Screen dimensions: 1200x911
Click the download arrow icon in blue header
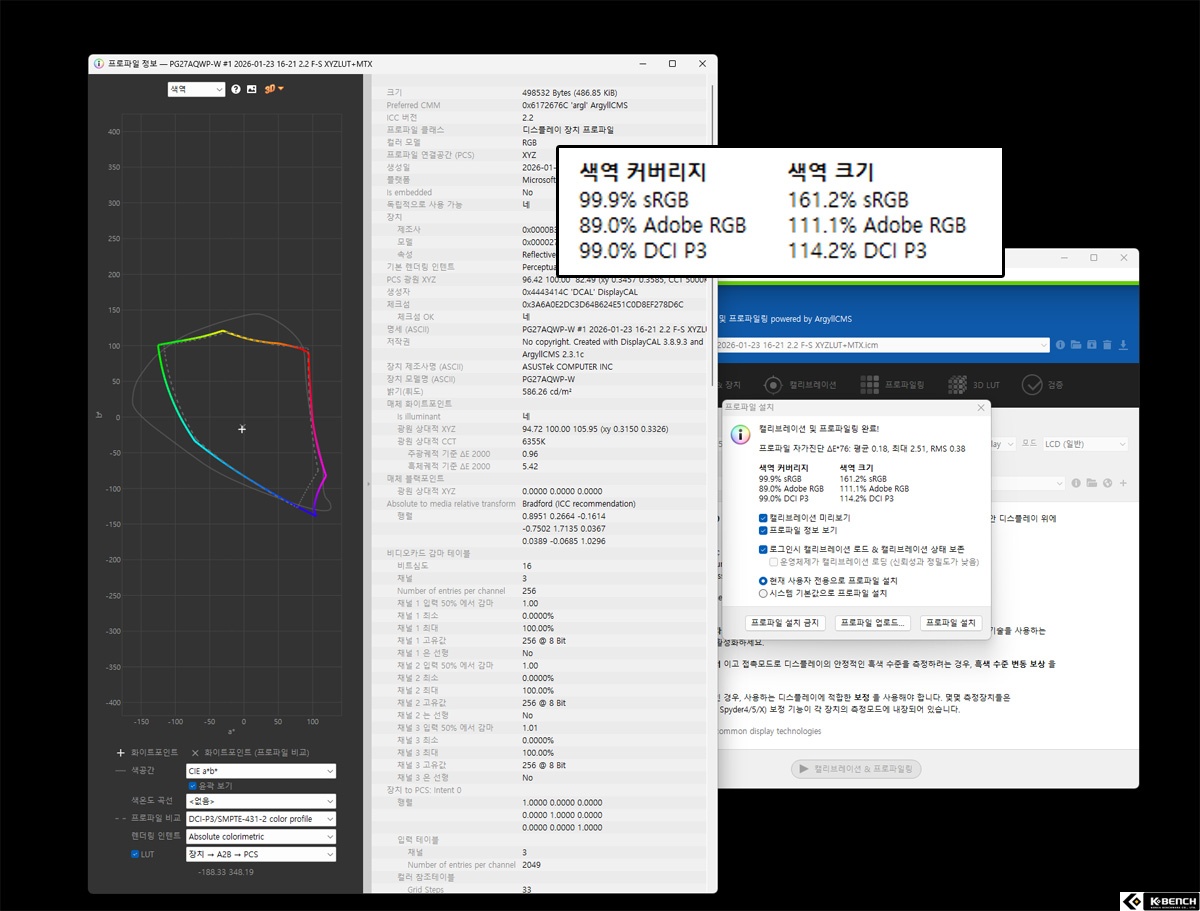[1123, 345]
